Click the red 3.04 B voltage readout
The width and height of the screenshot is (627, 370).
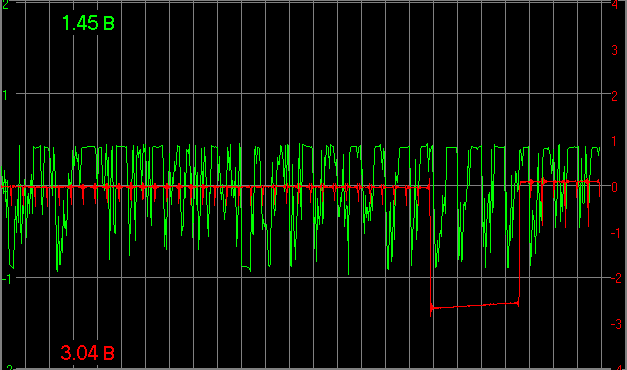click(x=88, y=353)
